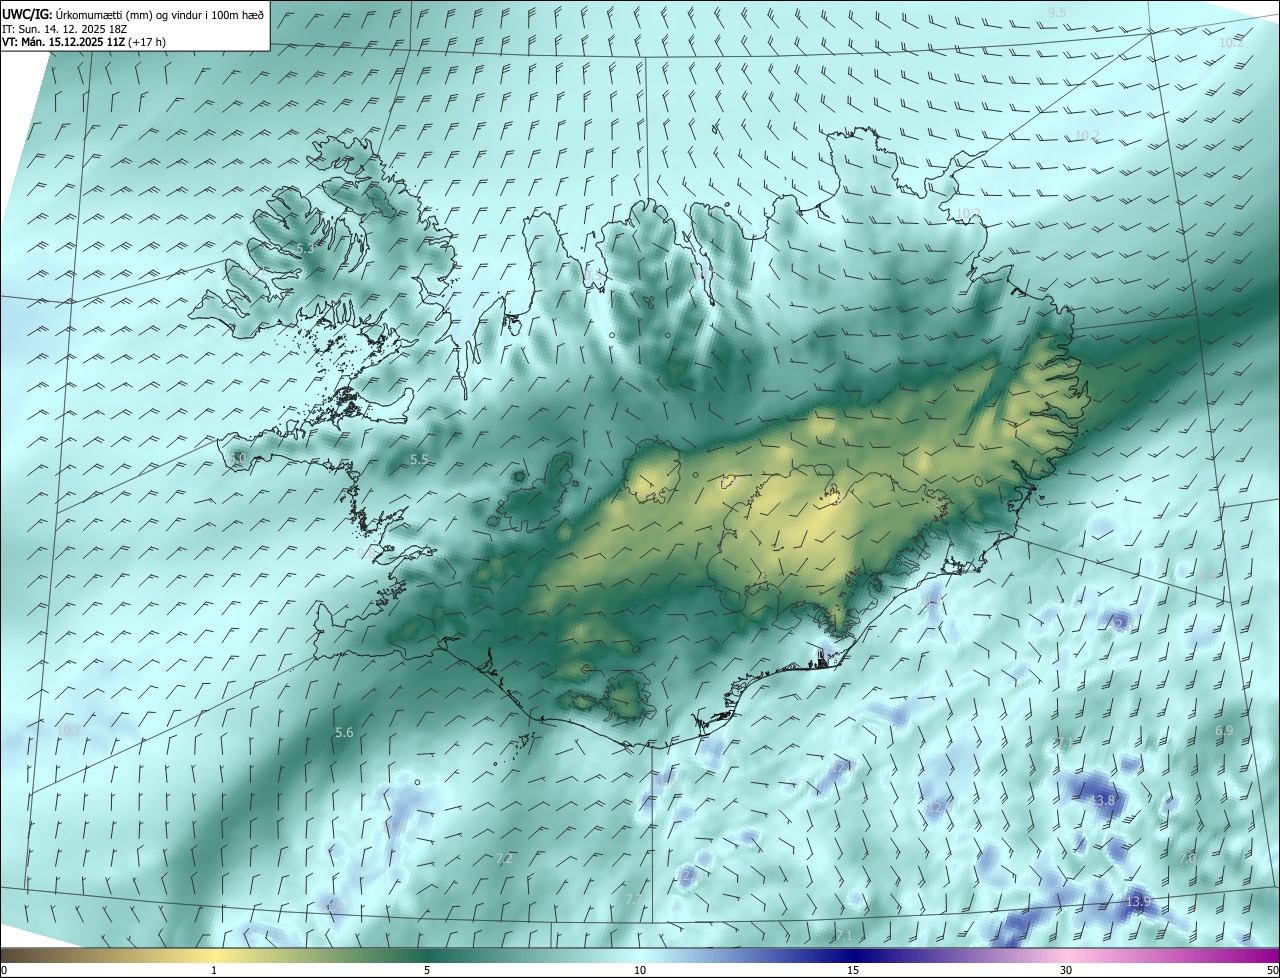
Task: Click the colour scale at the 1 tick label
Action: 214,970
